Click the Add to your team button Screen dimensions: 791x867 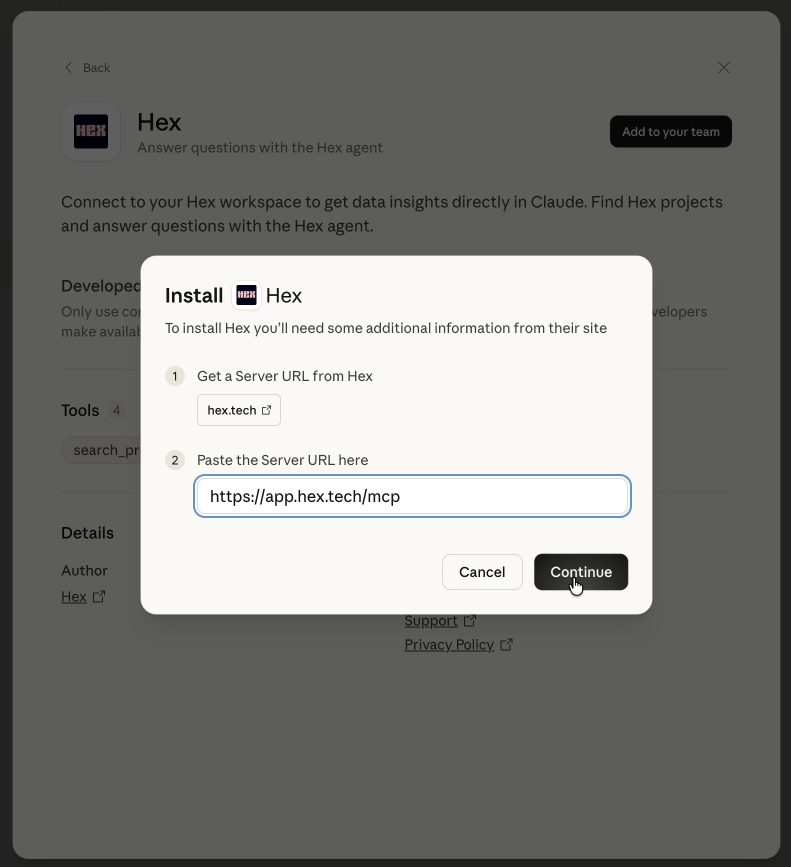click(670, 131)
